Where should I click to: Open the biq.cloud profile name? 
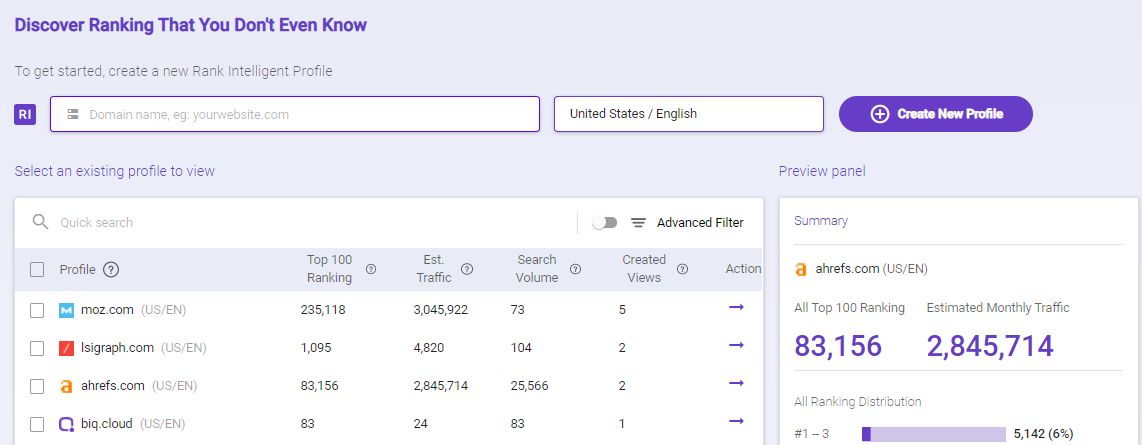point(107,424)
